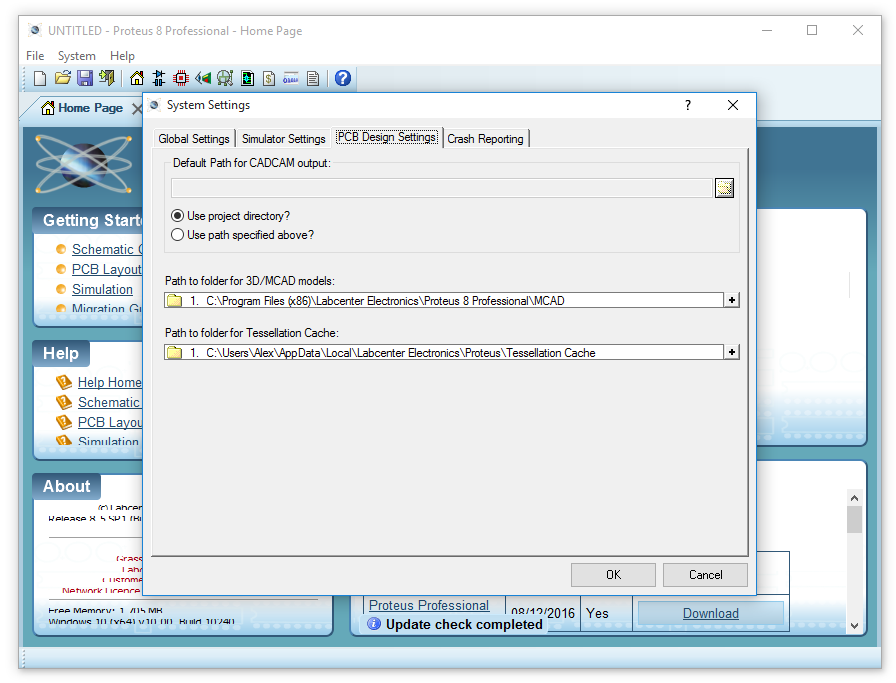Open Schematic Capture from the toolbar icon
The width and height of the screenshot is (896, 683).
[159, 78]
